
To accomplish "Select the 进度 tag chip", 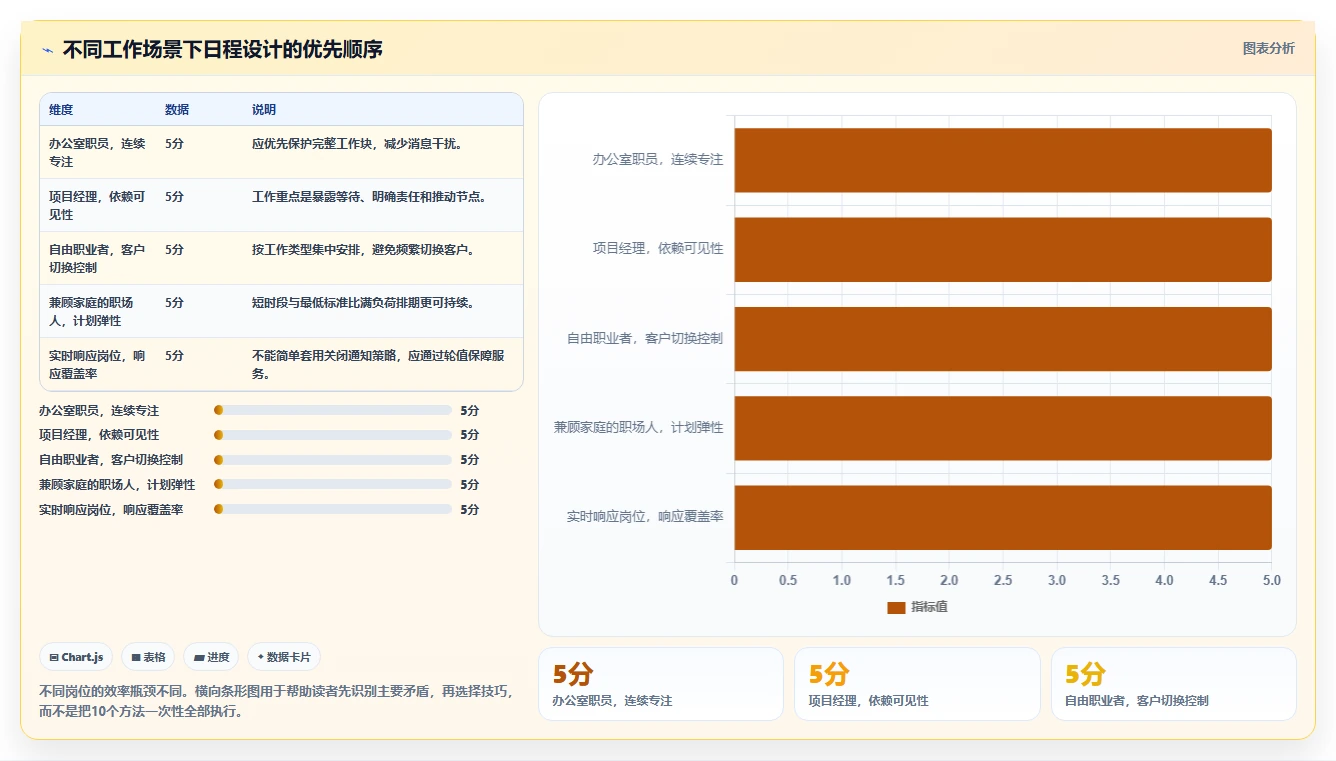I will (x=211, y=657).
